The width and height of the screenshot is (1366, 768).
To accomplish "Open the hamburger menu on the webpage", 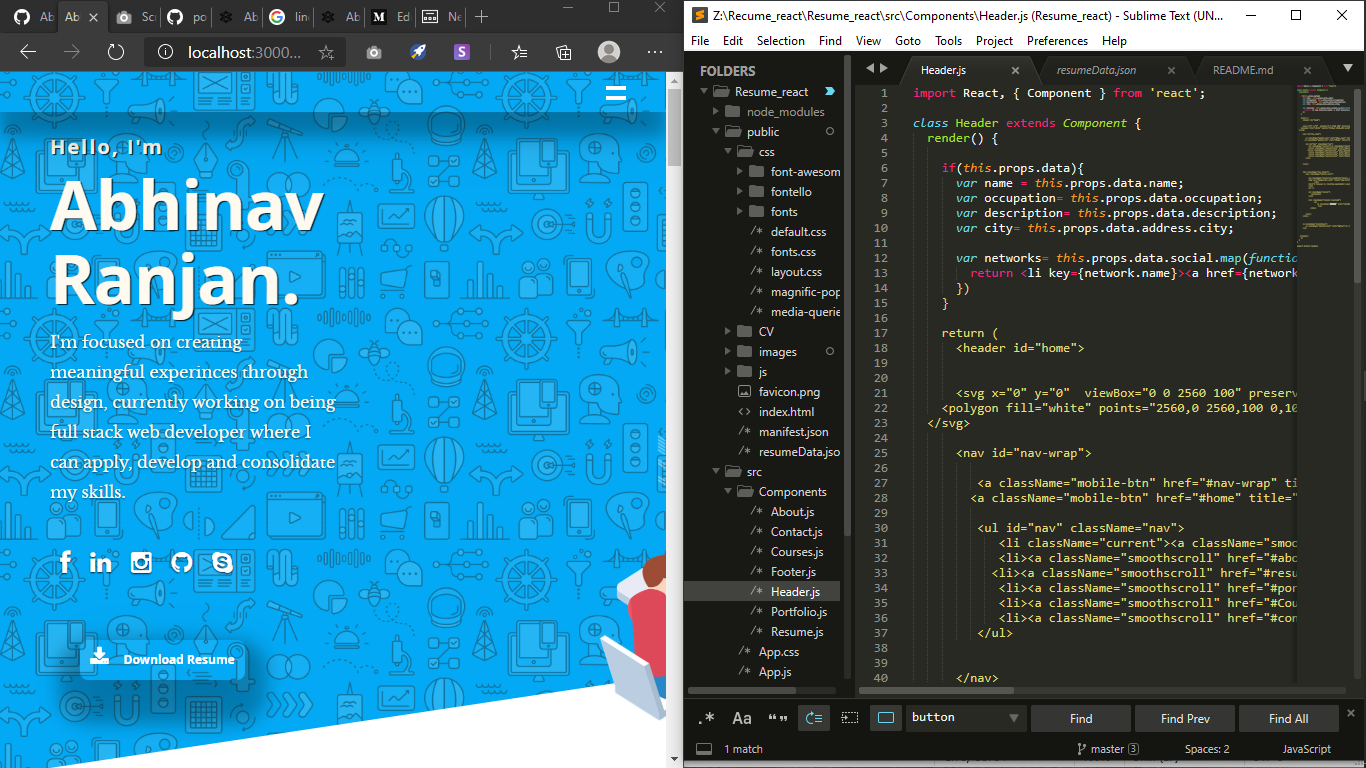I will tap(616, 91).
